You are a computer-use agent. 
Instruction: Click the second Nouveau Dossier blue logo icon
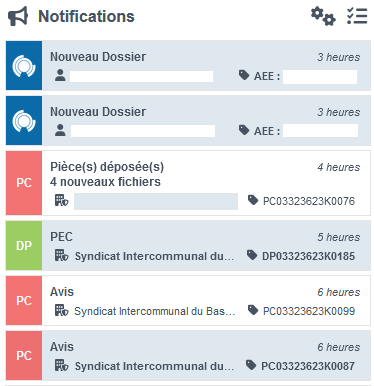(x=24, y=121)
